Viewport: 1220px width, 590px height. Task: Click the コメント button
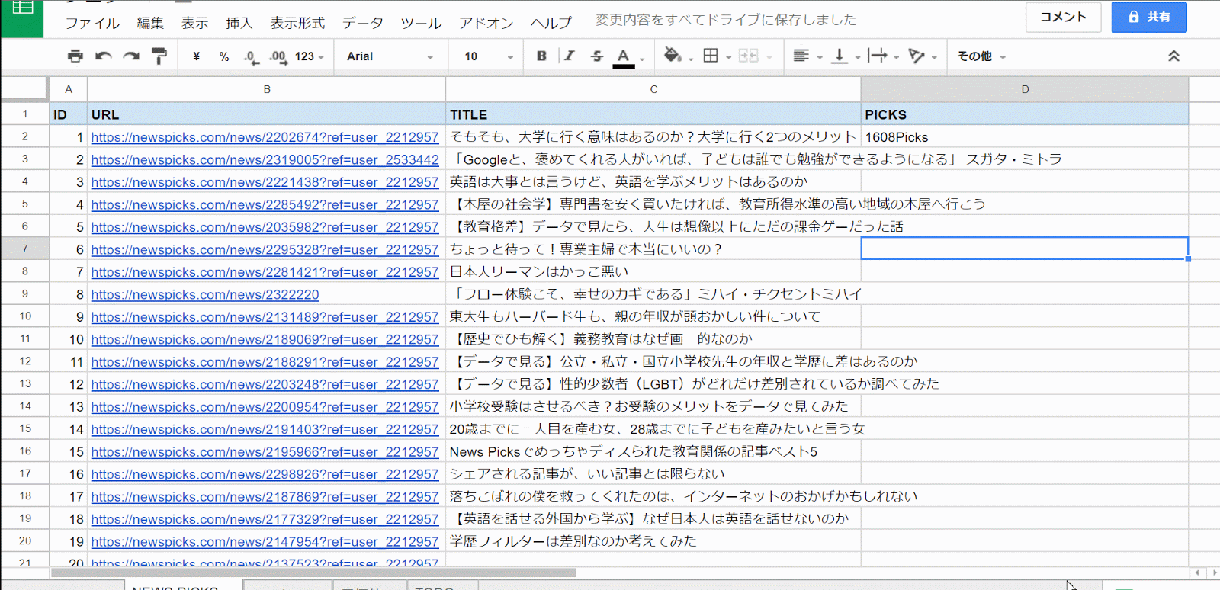tap(1063, 17)
